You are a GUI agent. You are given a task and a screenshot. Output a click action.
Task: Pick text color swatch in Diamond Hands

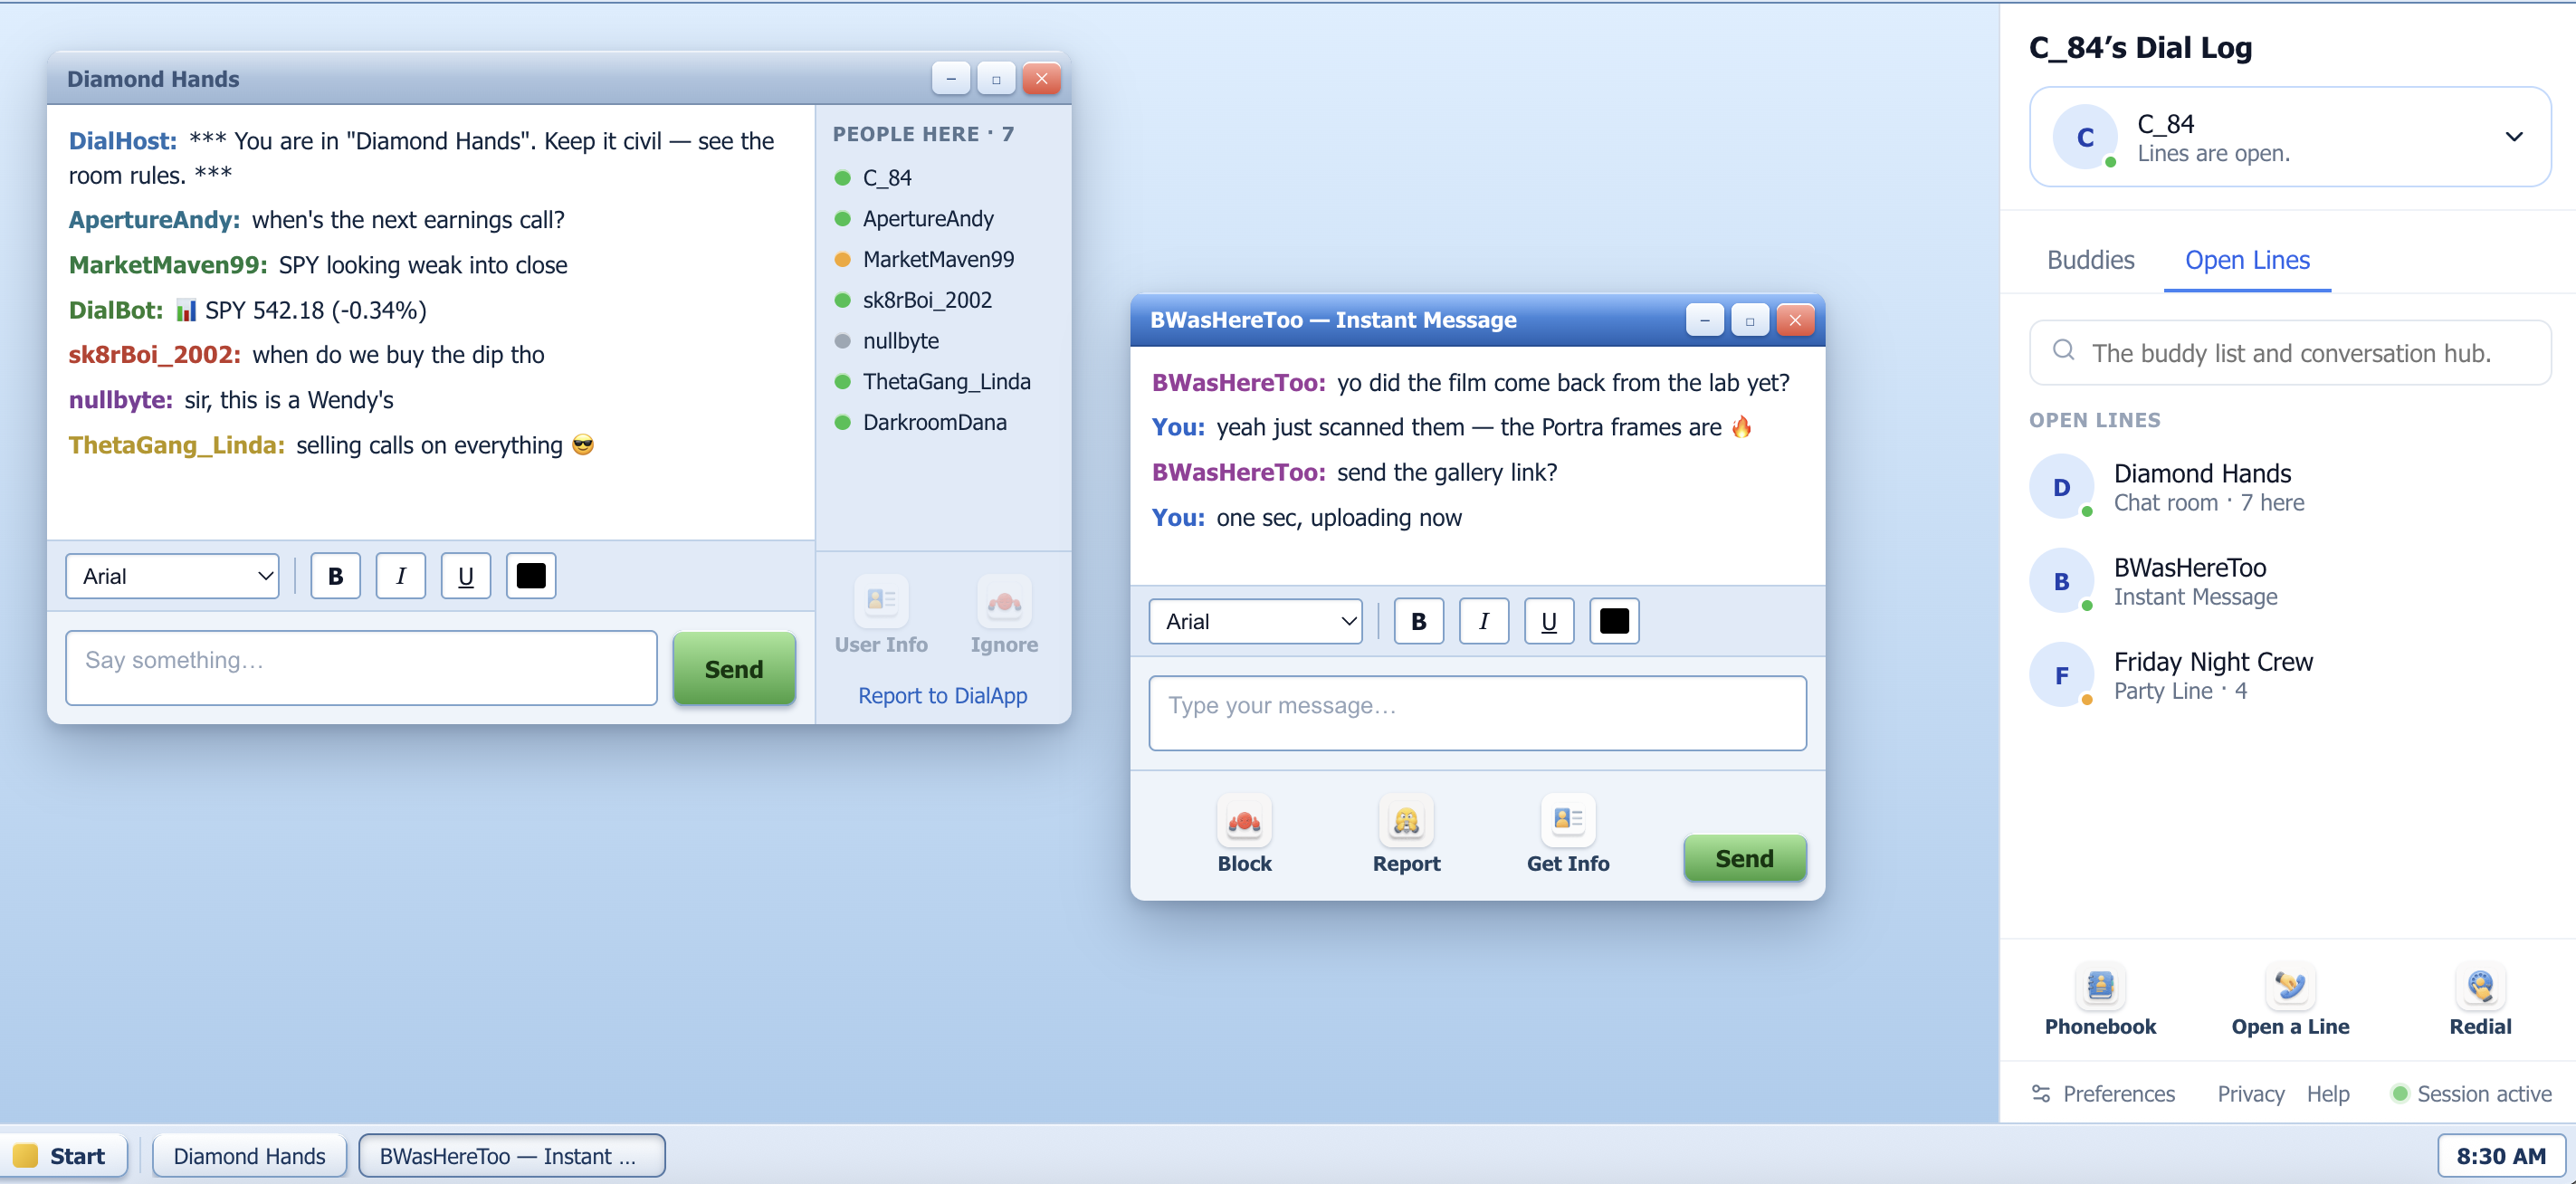(x=530, y=576)
